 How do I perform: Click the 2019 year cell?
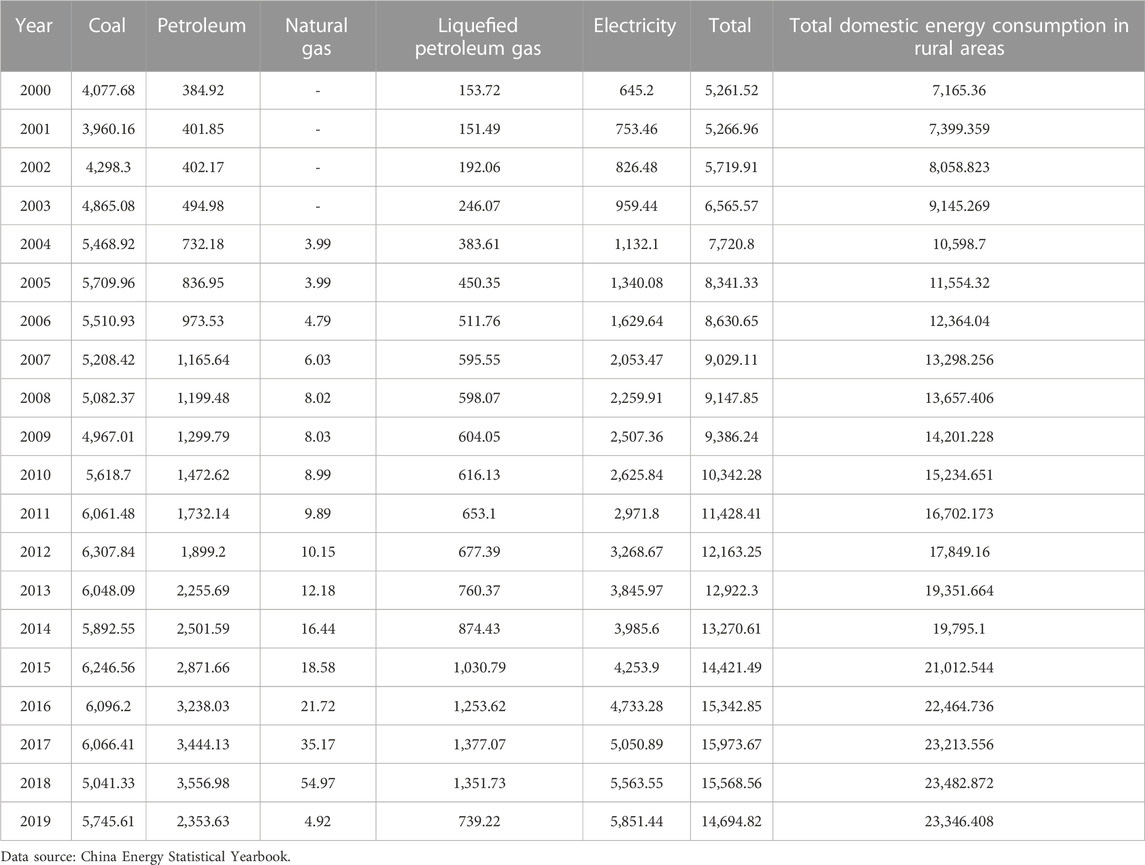click(36, 820)
